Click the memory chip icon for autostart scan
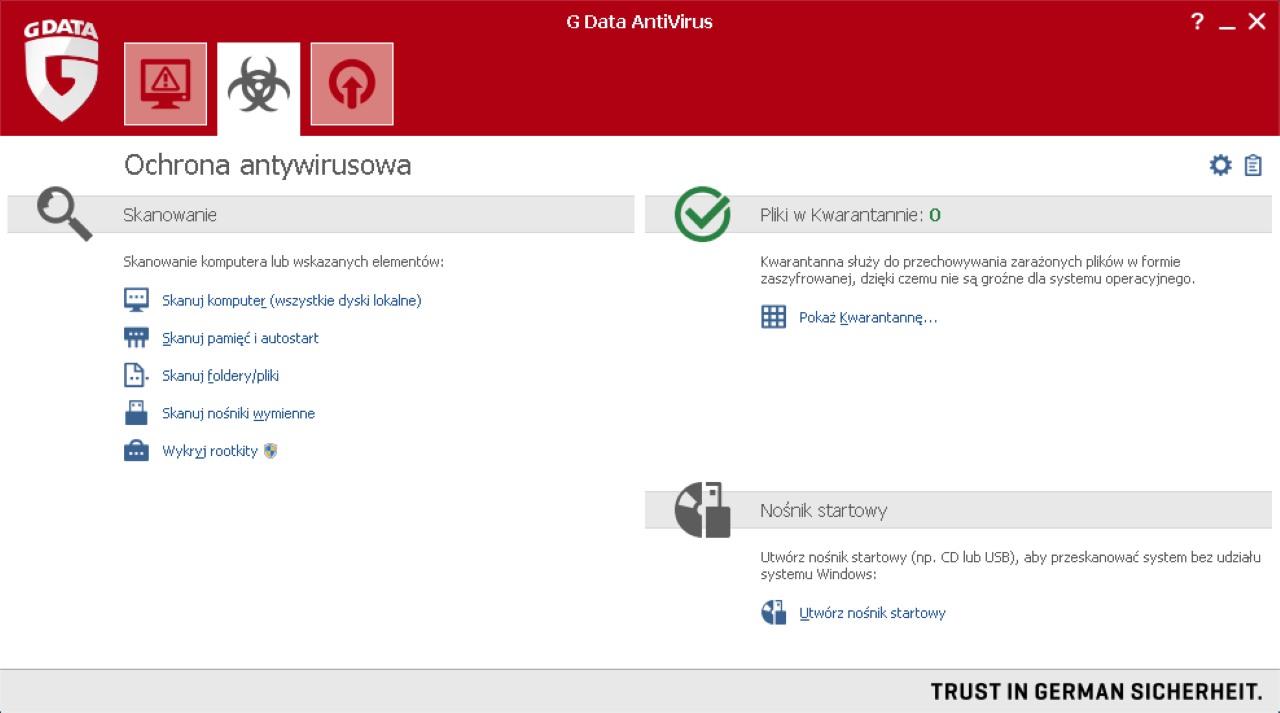This screenshot has height=713, width=1280. 136,338
